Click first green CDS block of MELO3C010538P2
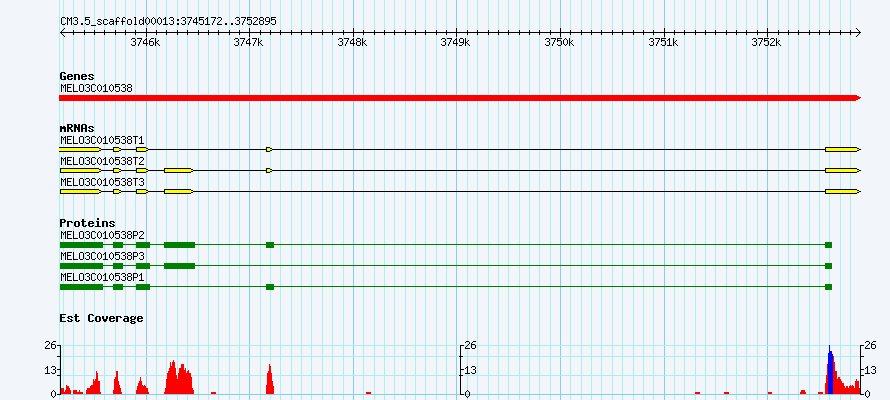 [81, 245]
